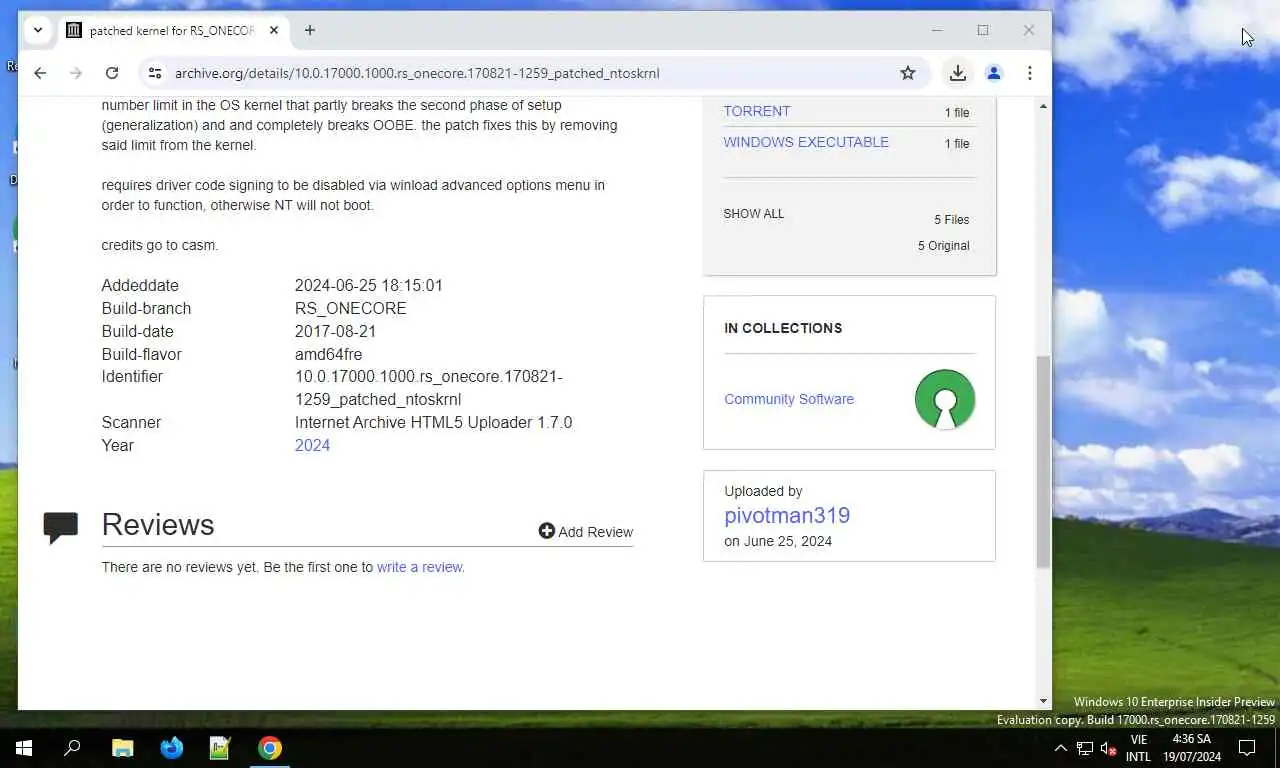Click SHOW ALL files link
Image resolution: width=1280 pixels, height=768 pixels.
(x=754, y=214)
